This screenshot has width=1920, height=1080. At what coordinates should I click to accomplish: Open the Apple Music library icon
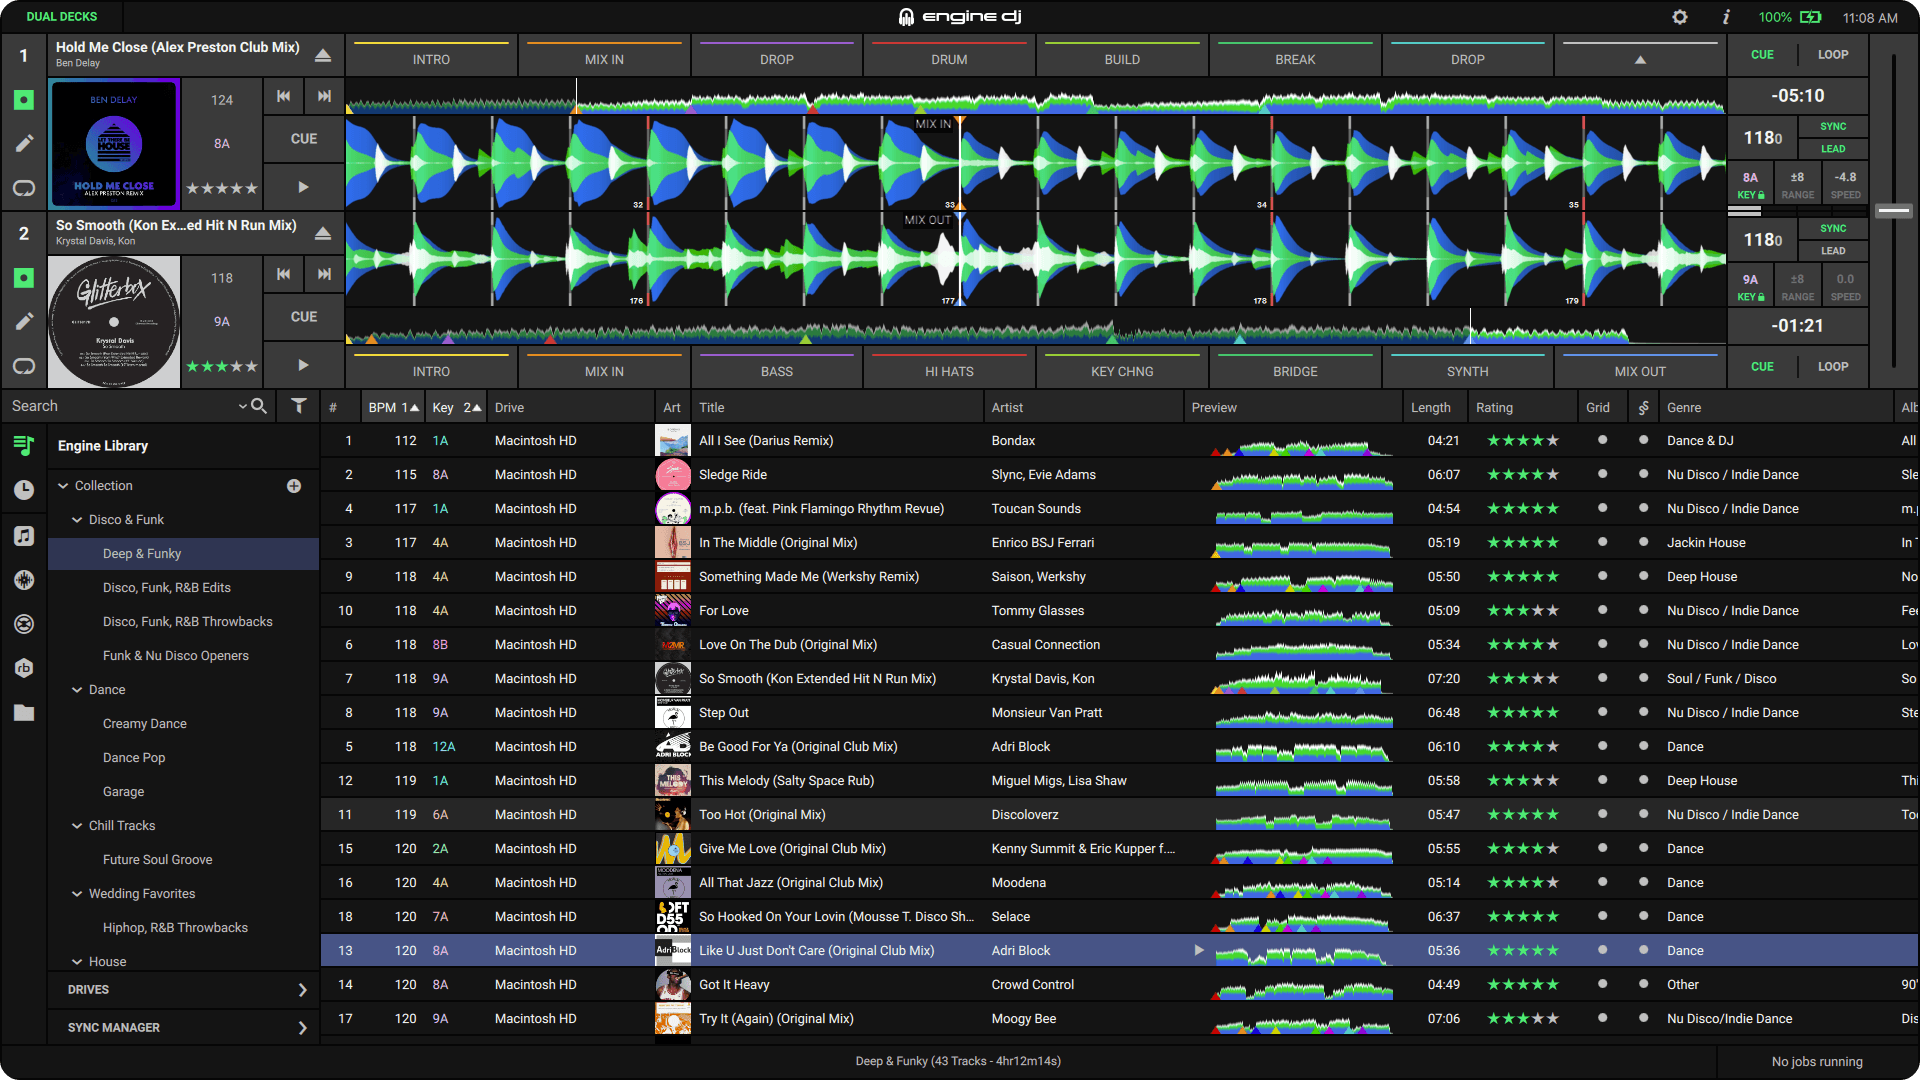pos(24,535)
